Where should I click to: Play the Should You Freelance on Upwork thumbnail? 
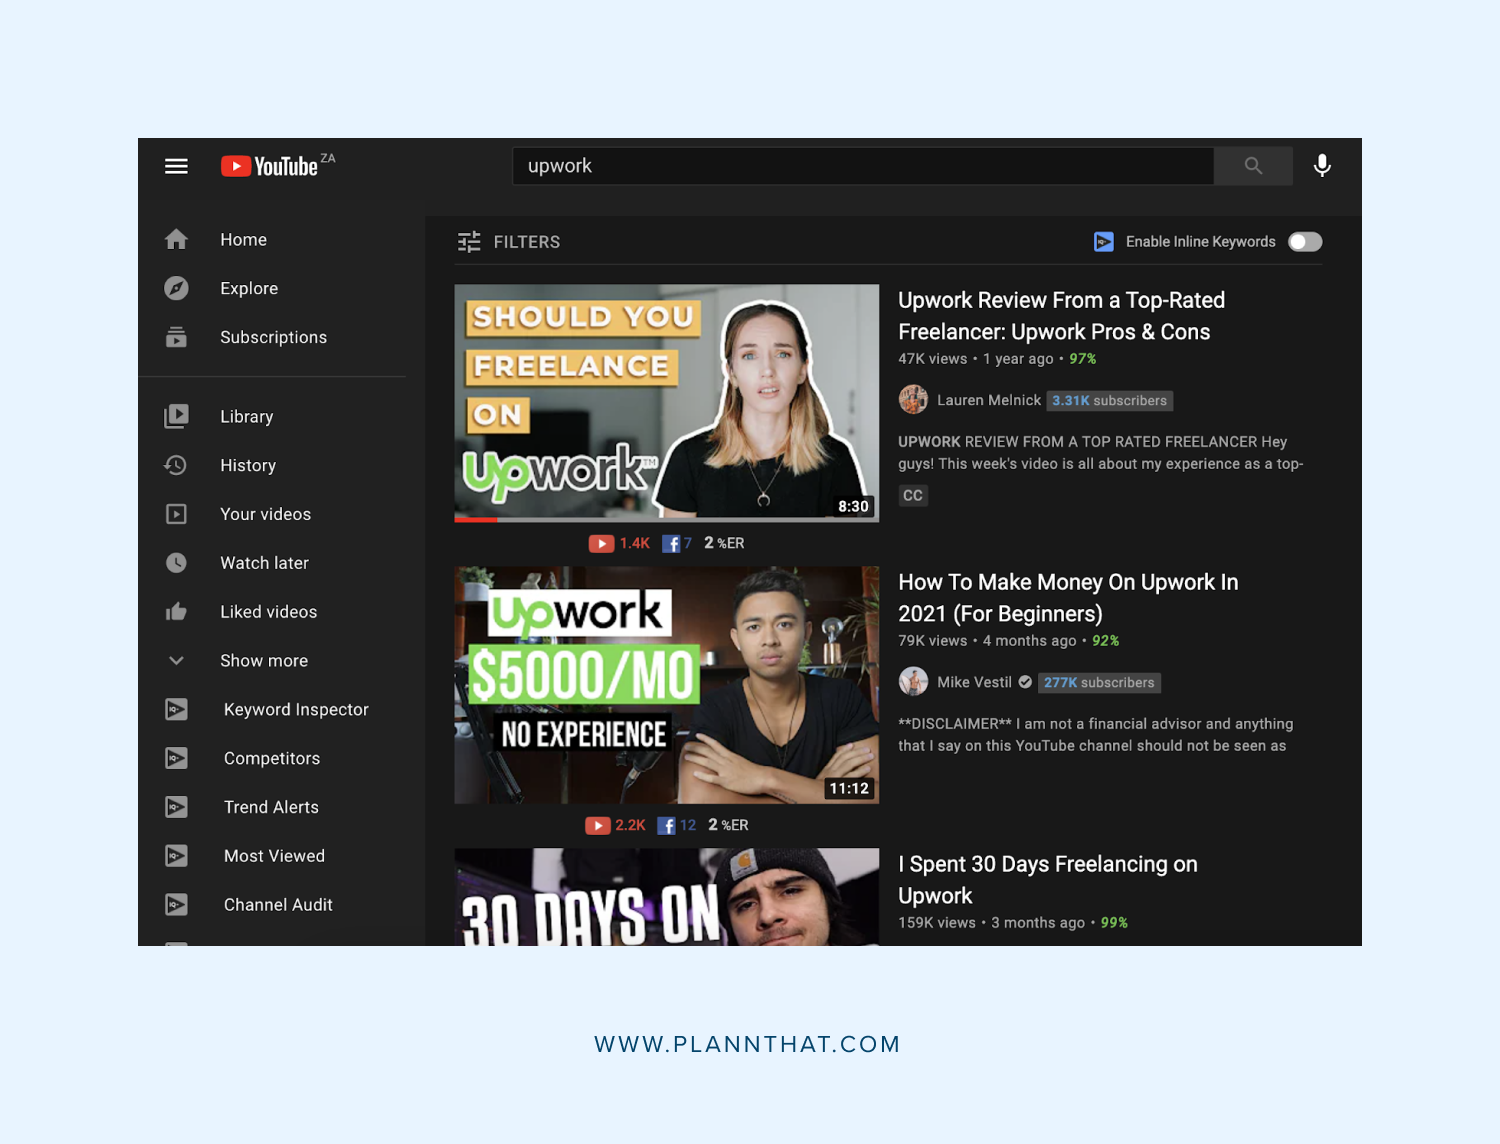(x=667, y=403)
